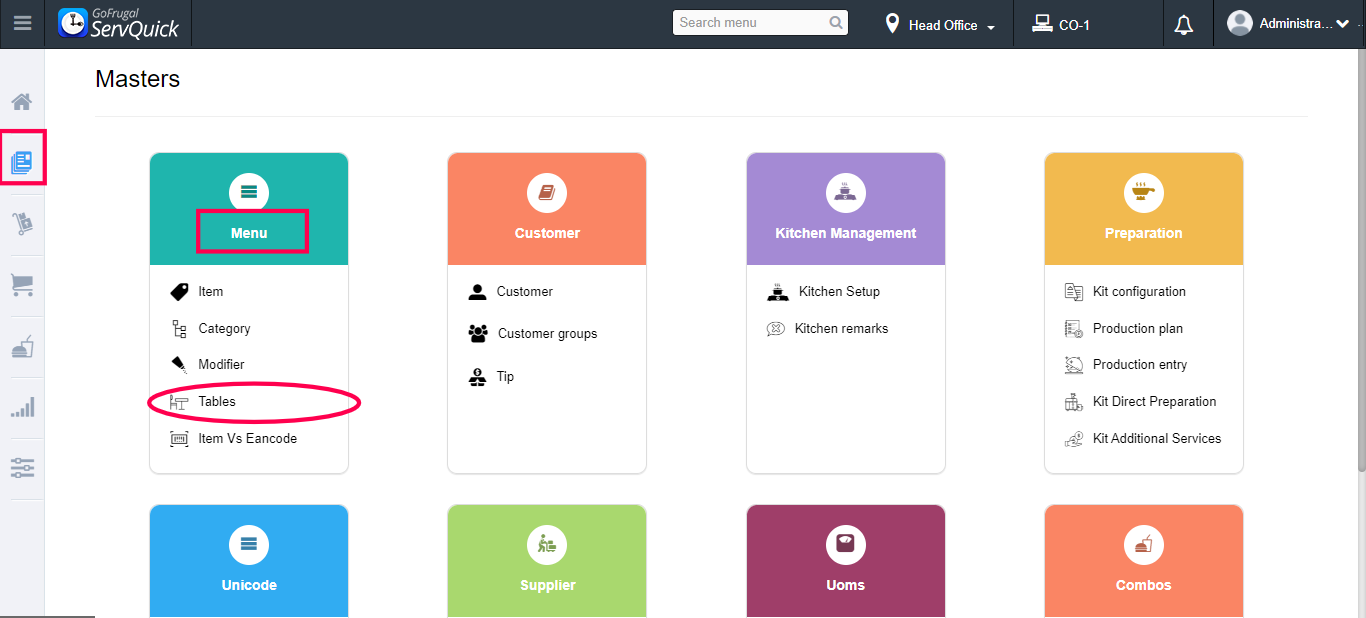Click the location pin icon
The image size is (1366, 618).
(x=892, y=24)
